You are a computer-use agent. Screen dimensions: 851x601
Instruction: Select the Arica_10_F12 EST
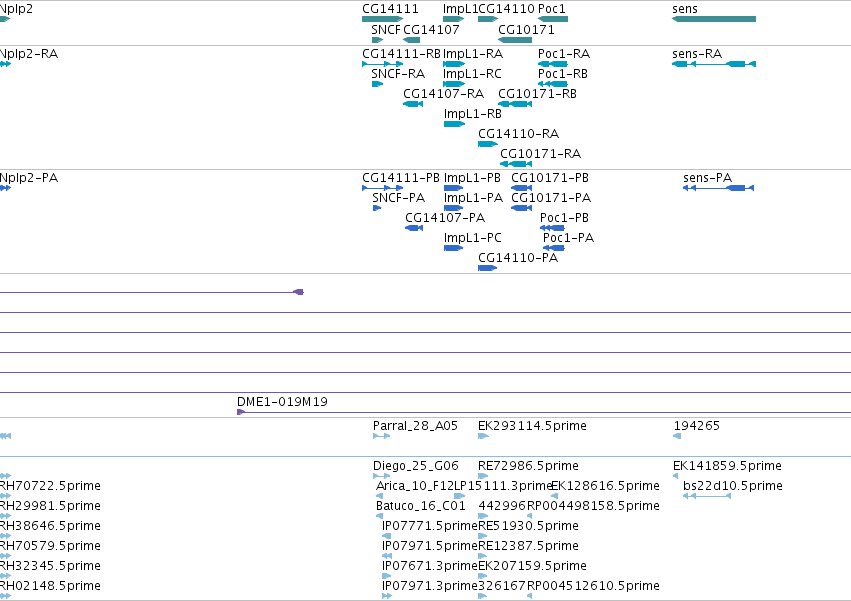[379, 496]
